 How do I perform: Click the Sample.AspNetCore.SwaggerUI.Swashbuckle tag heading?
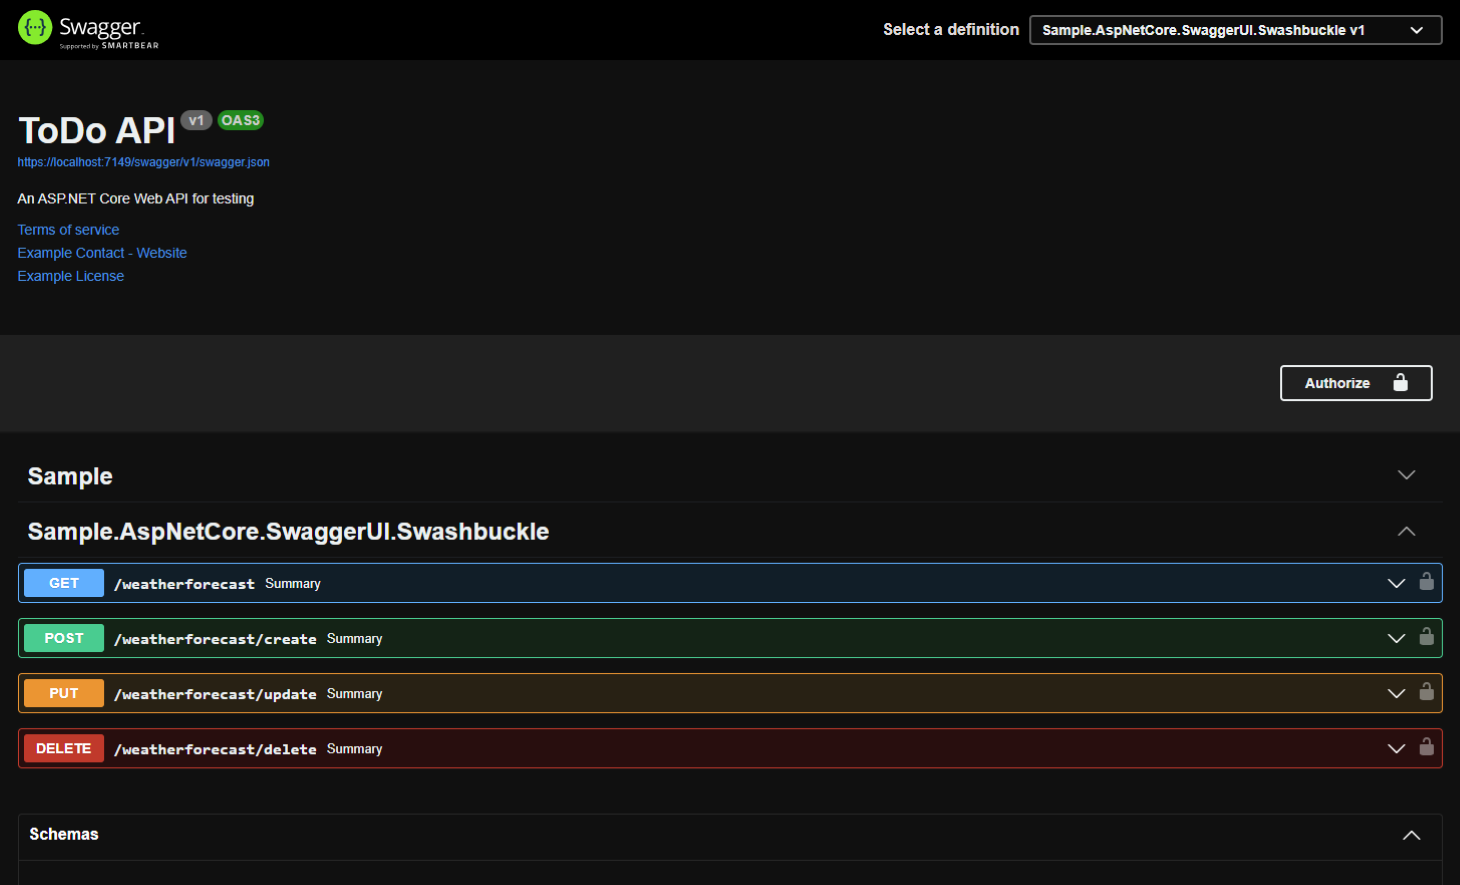[x=288, y=531]
